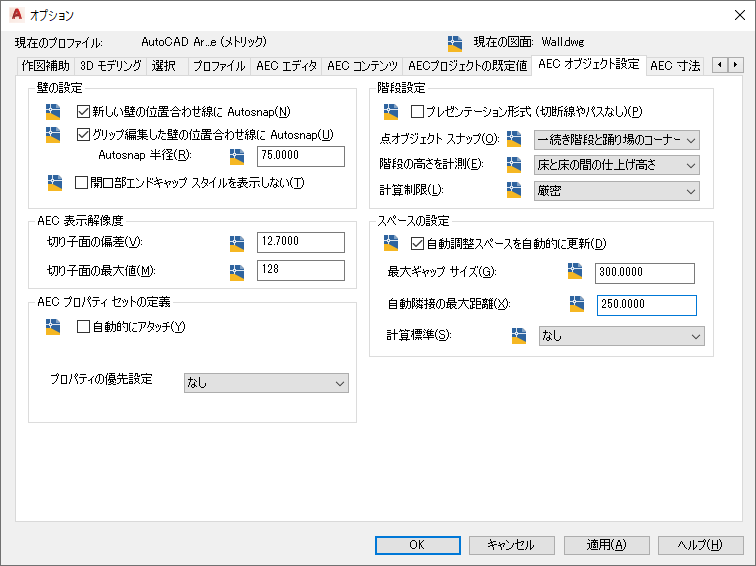Click drawing icon beside 開口部エンドキャップ checkbox
This screenshot has height=566, width=756.
(55, 183)
